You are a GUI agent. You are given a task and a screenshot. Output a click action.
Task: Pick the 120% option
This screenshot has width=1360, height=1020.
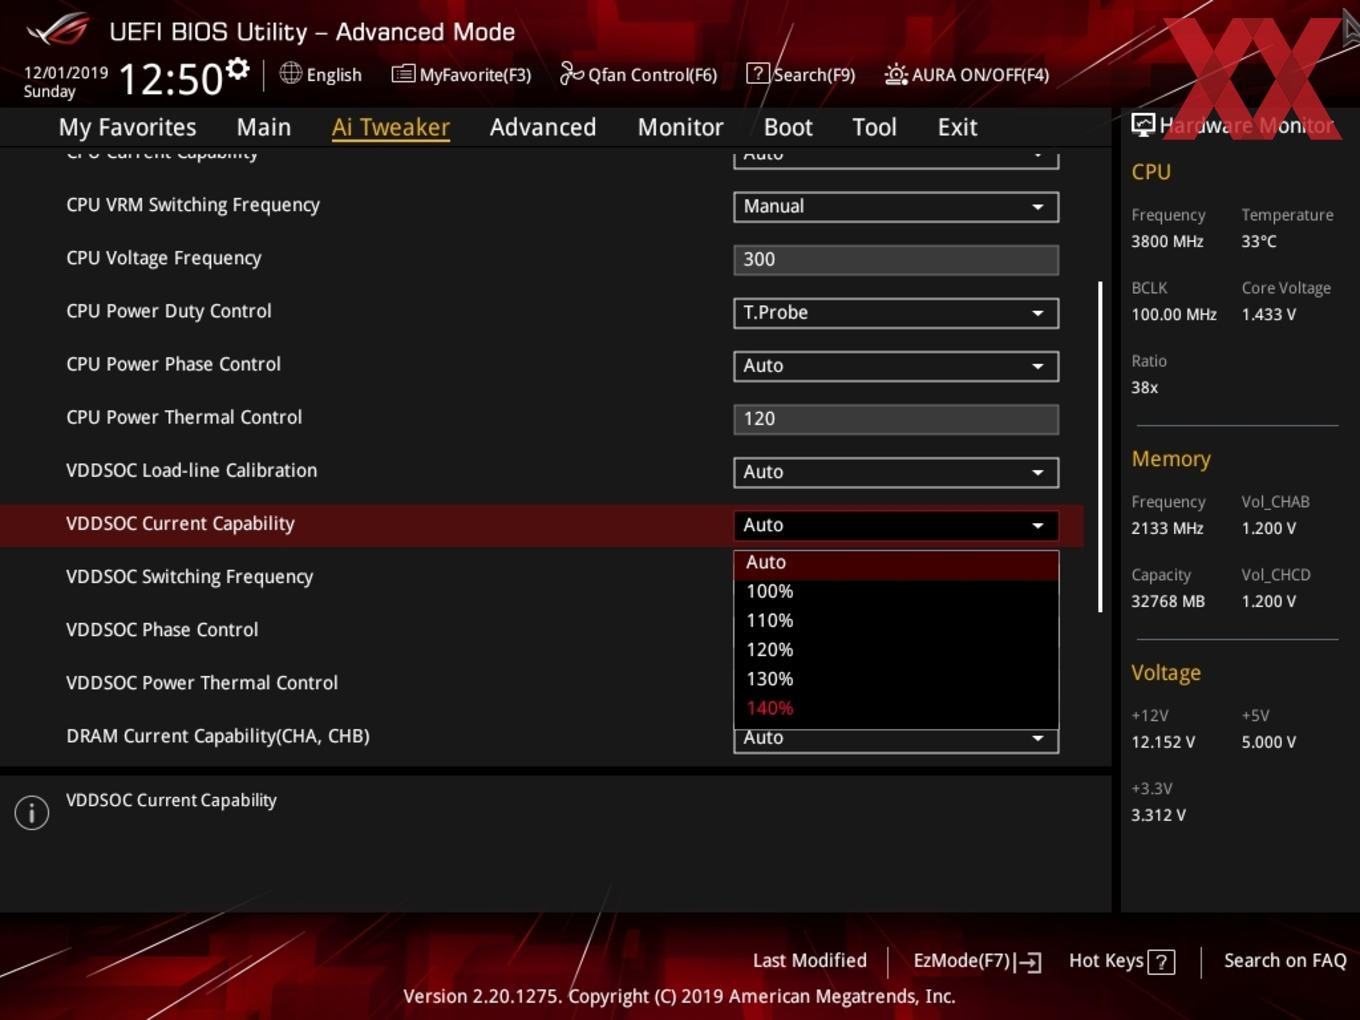pyautogui.click(x=896, y=650)
